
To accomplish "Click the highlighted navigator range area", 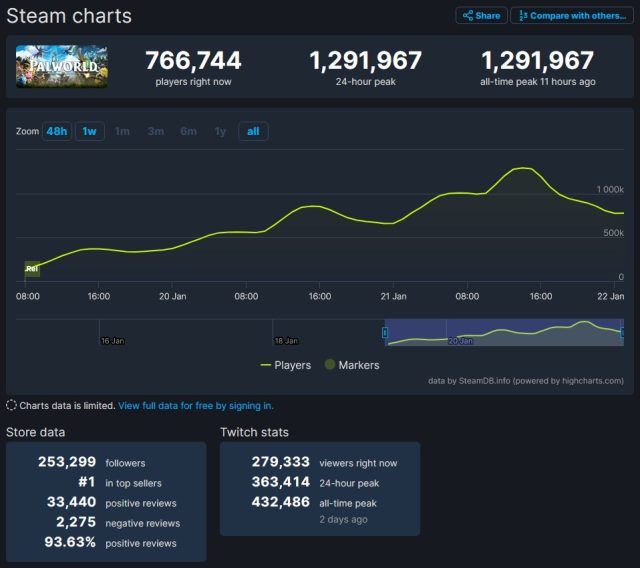I will click(504, 333).
